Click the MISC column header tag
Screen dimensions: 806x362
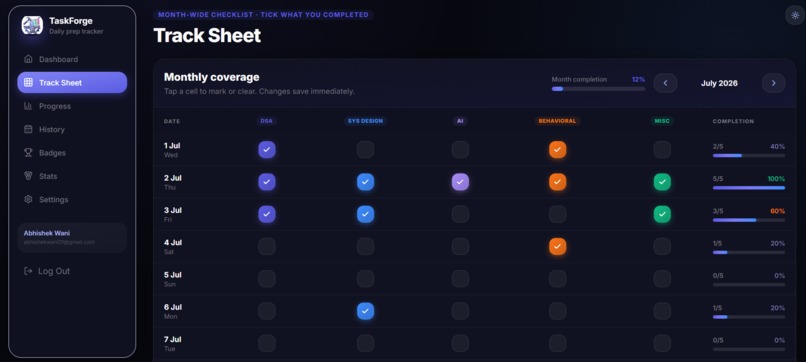point(662,121)
